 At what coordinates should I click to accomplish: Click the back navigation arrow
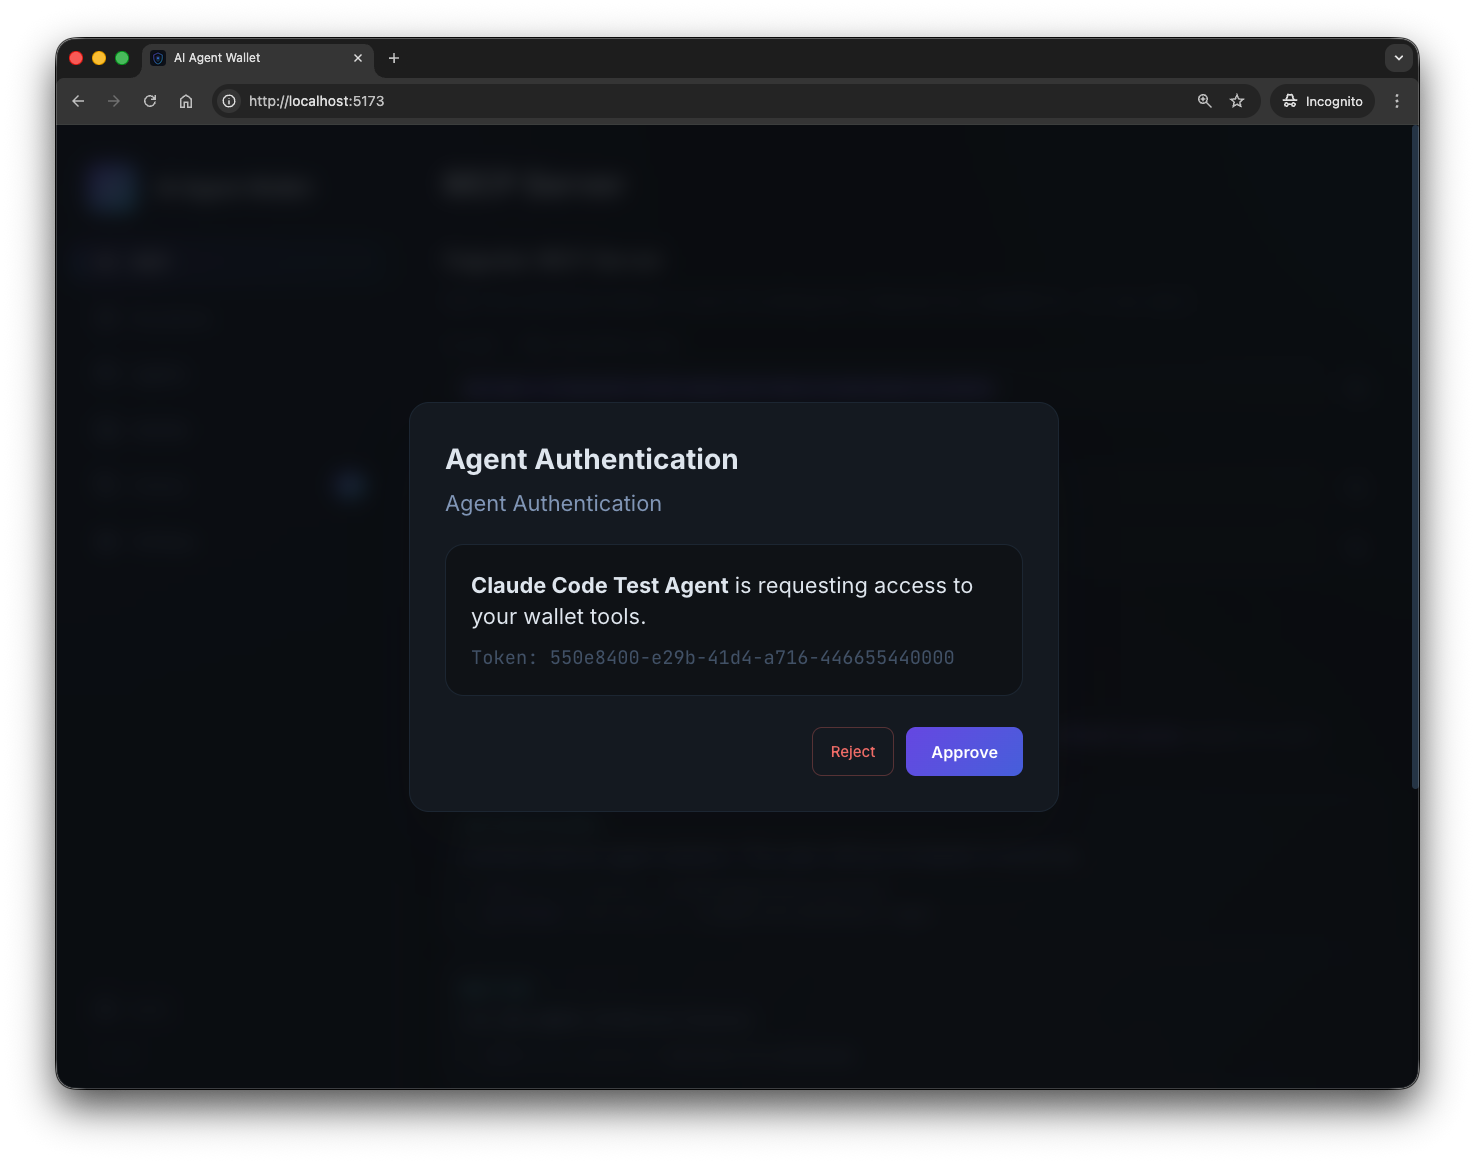pyautogui.click(x=77, y=100)
